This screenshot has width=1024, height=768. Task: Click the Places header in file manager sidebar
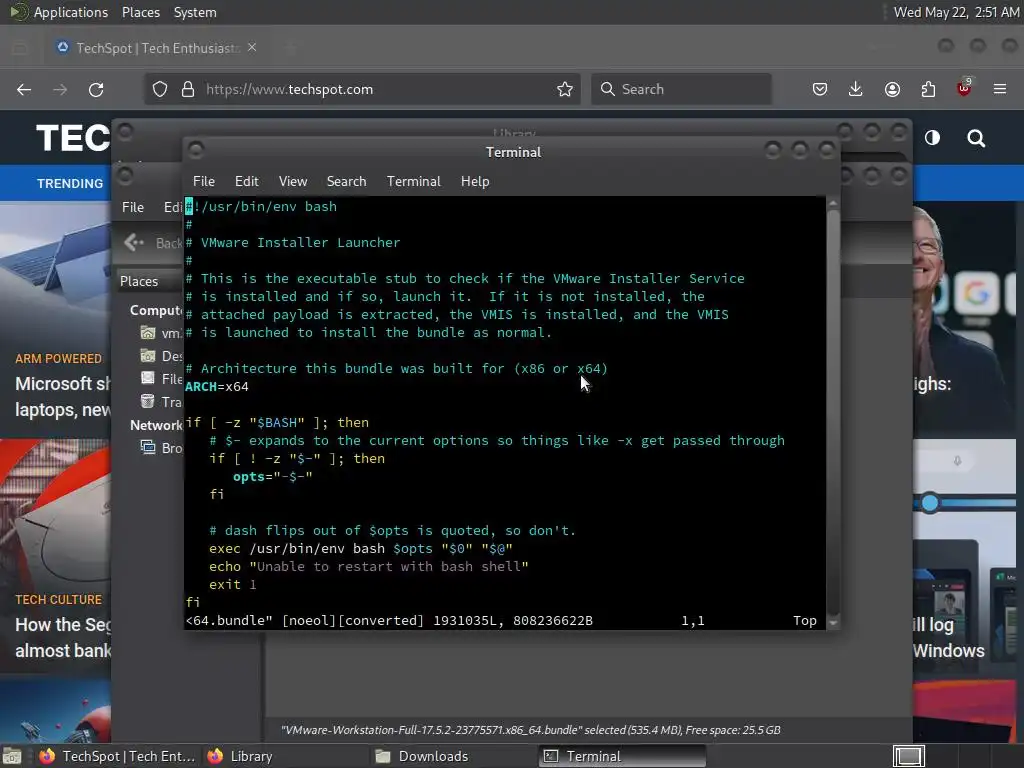click(x=139, y=281)
